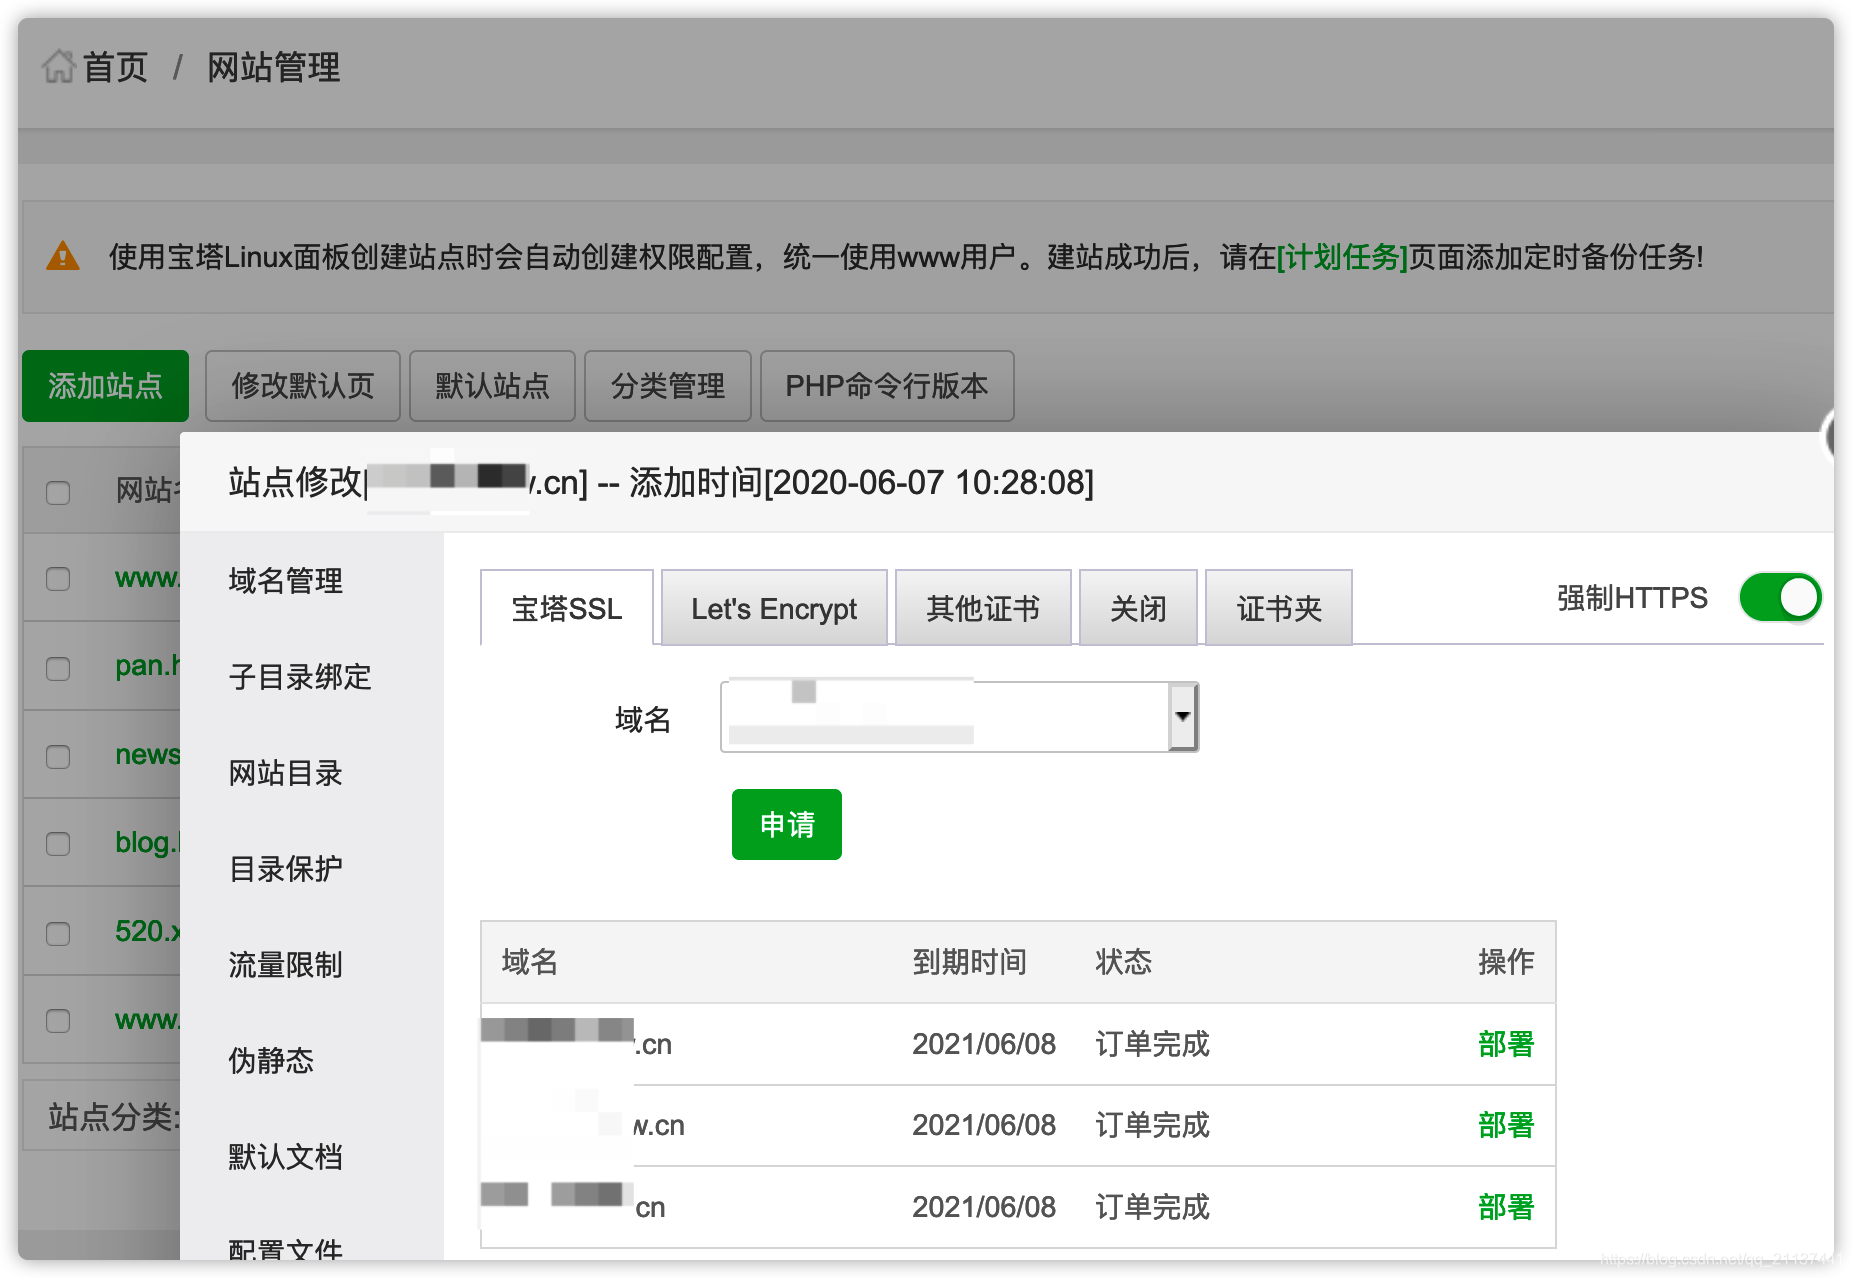Toggle 强制HTTPS switch
Viewport: 1852px width, 1278px height.
[1779, 598]
